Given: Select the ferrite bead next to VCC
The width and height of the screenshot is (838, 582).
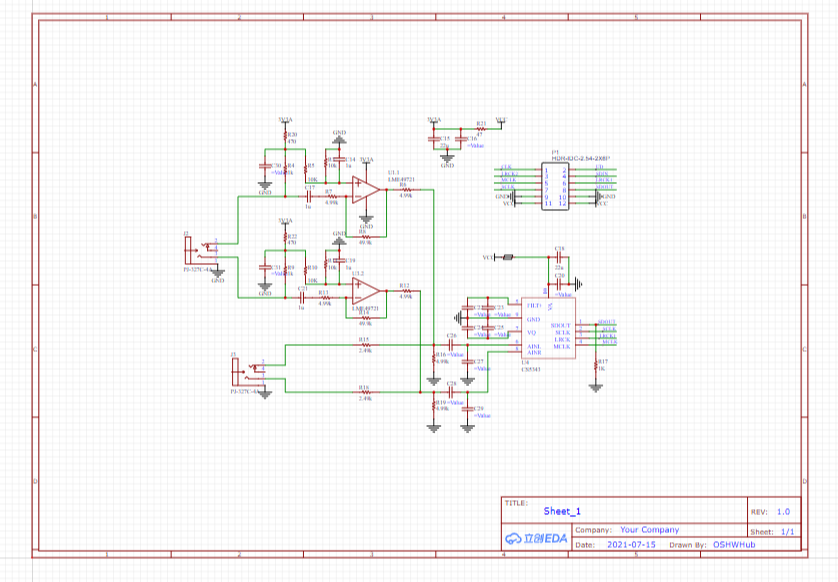Looking at the screenshot, I should [x=508, y=257].
